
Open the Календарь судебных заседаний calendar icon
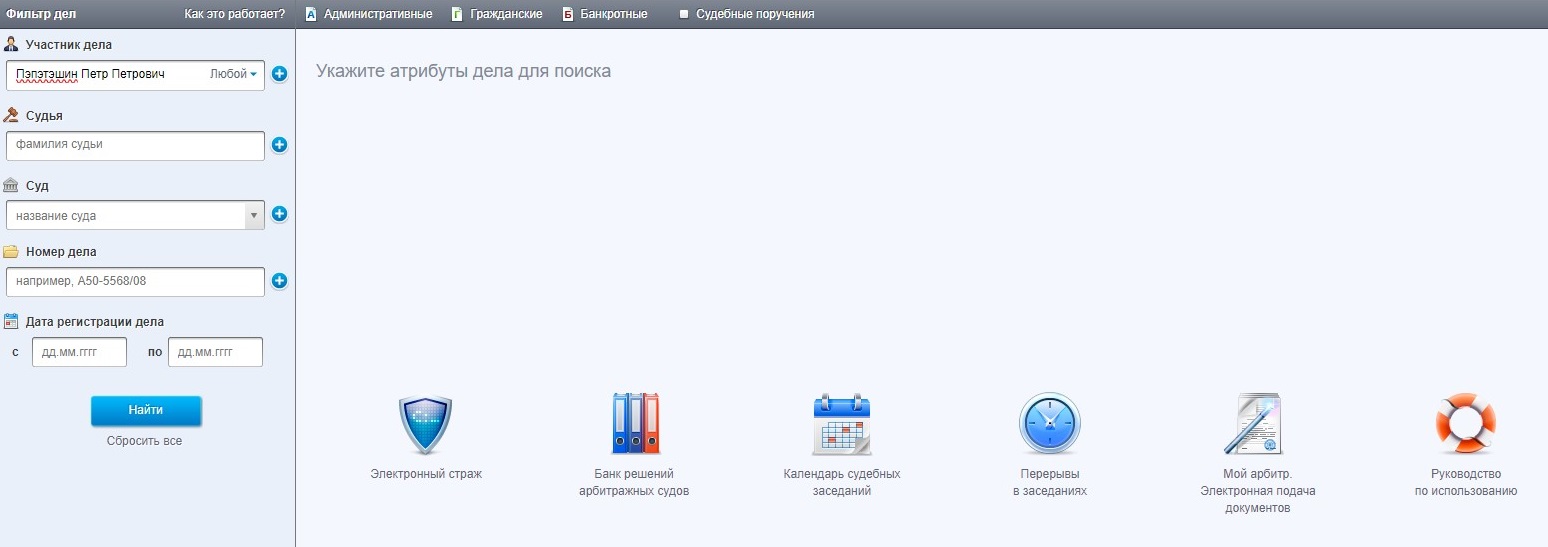(x=841, y=424)
